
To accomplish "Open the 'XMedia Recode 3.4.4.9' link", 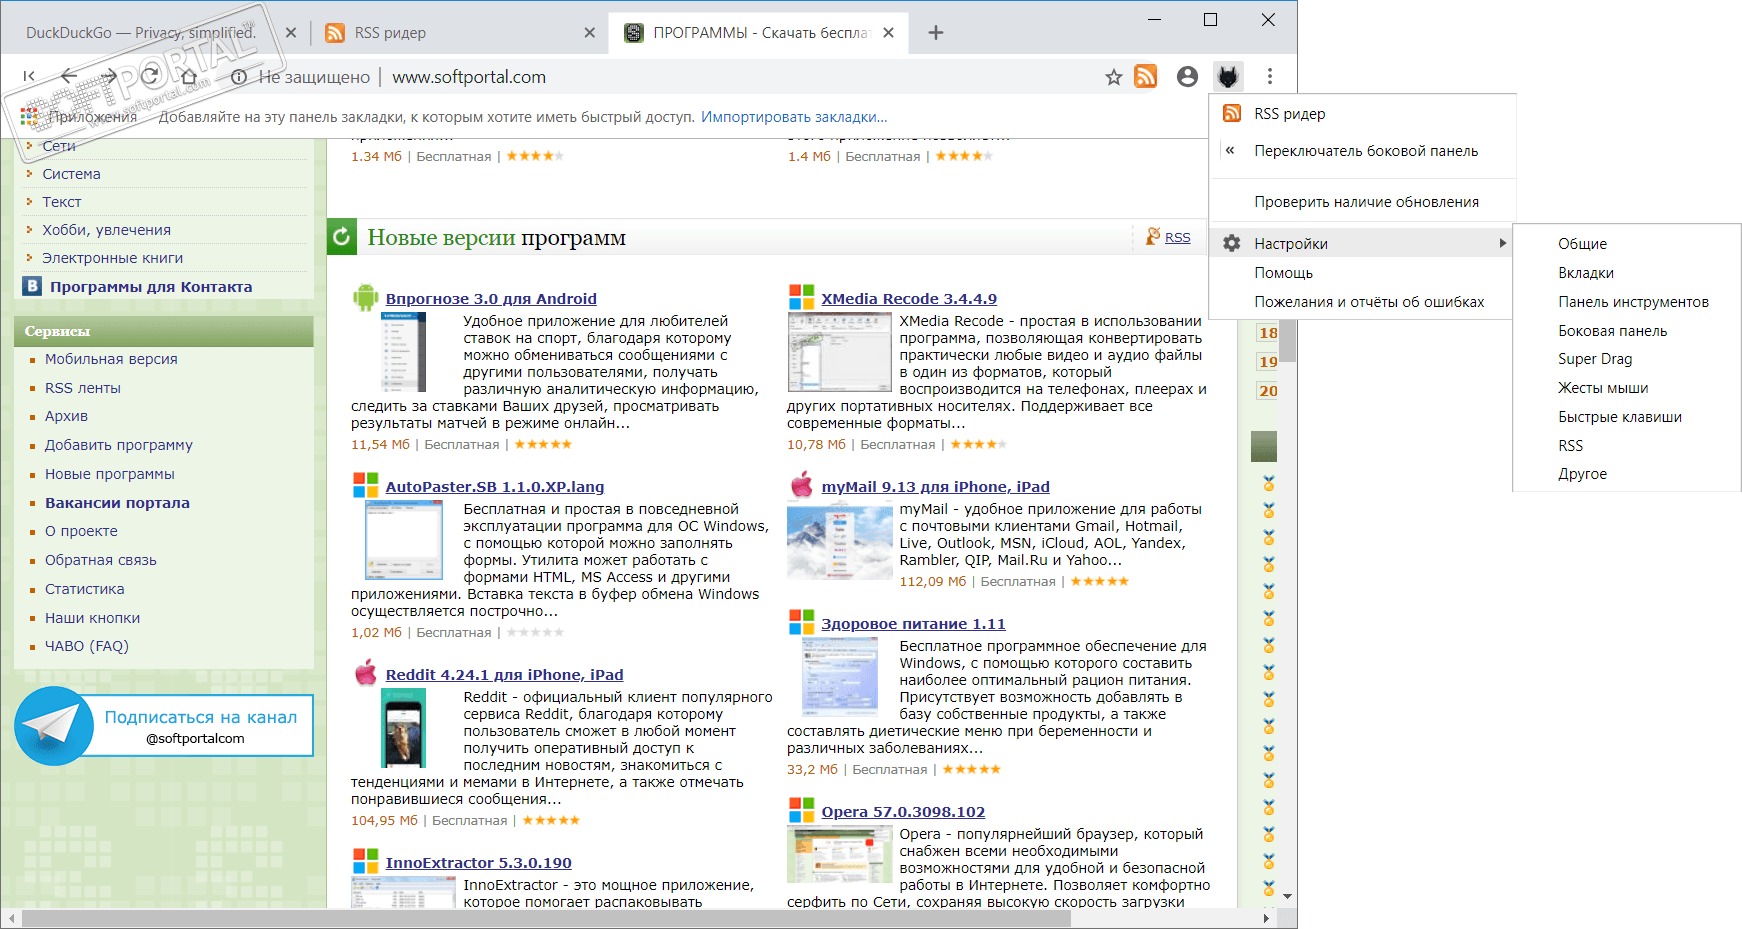I will 909,299.
